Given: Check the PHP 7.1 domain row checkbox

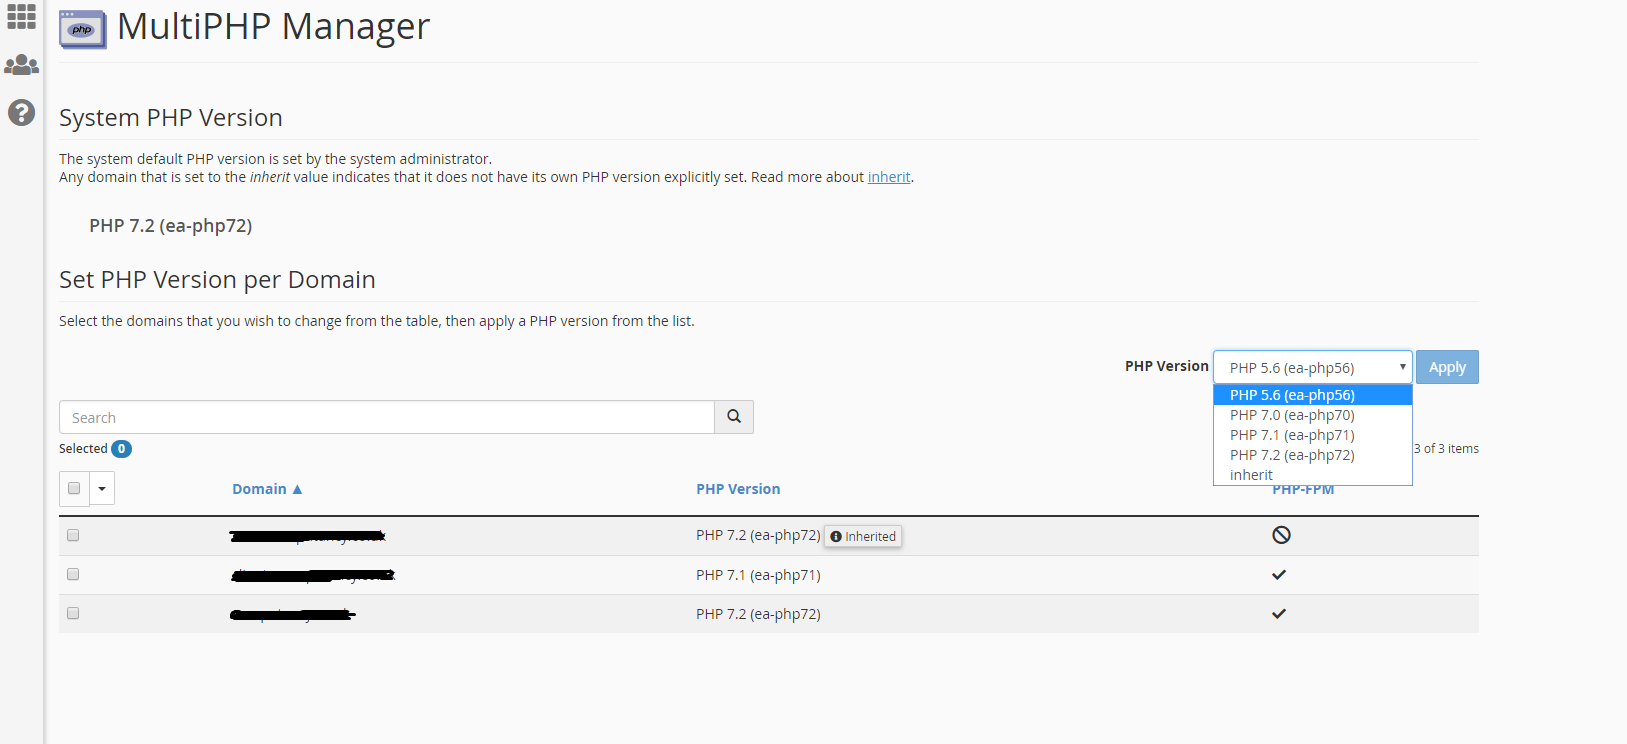Looking at the screenshot, I should pos(73,574).
